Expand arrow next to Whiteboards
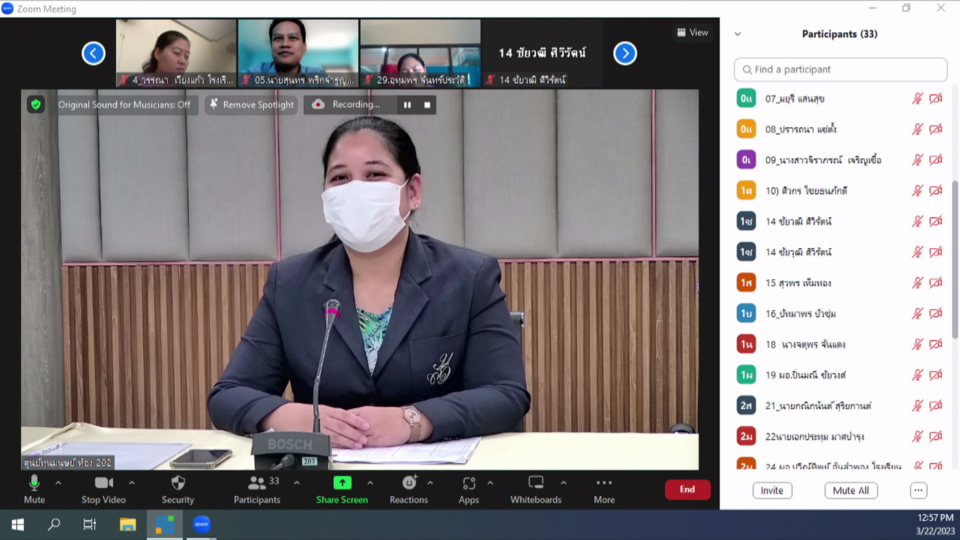This screenshot has height=540, width=960. [564, 483]
